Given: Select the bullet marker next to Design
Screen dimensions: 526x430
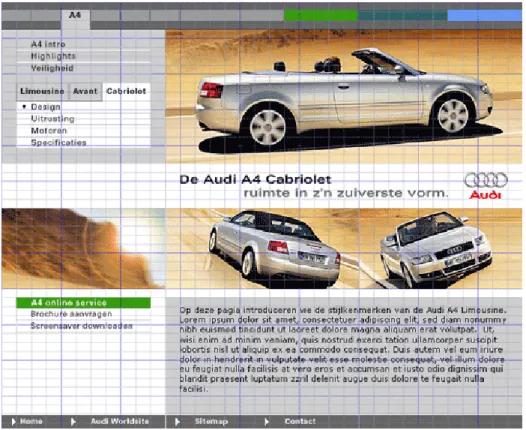Looking at the screenshot, I should (24, 107).
